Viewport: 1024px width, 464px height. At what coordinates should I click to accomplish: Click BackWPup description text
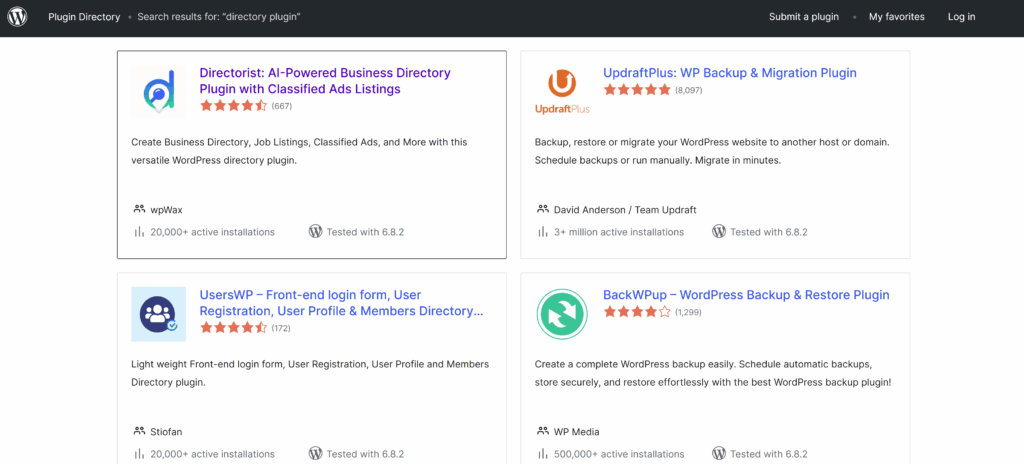[x=713, y=373]
